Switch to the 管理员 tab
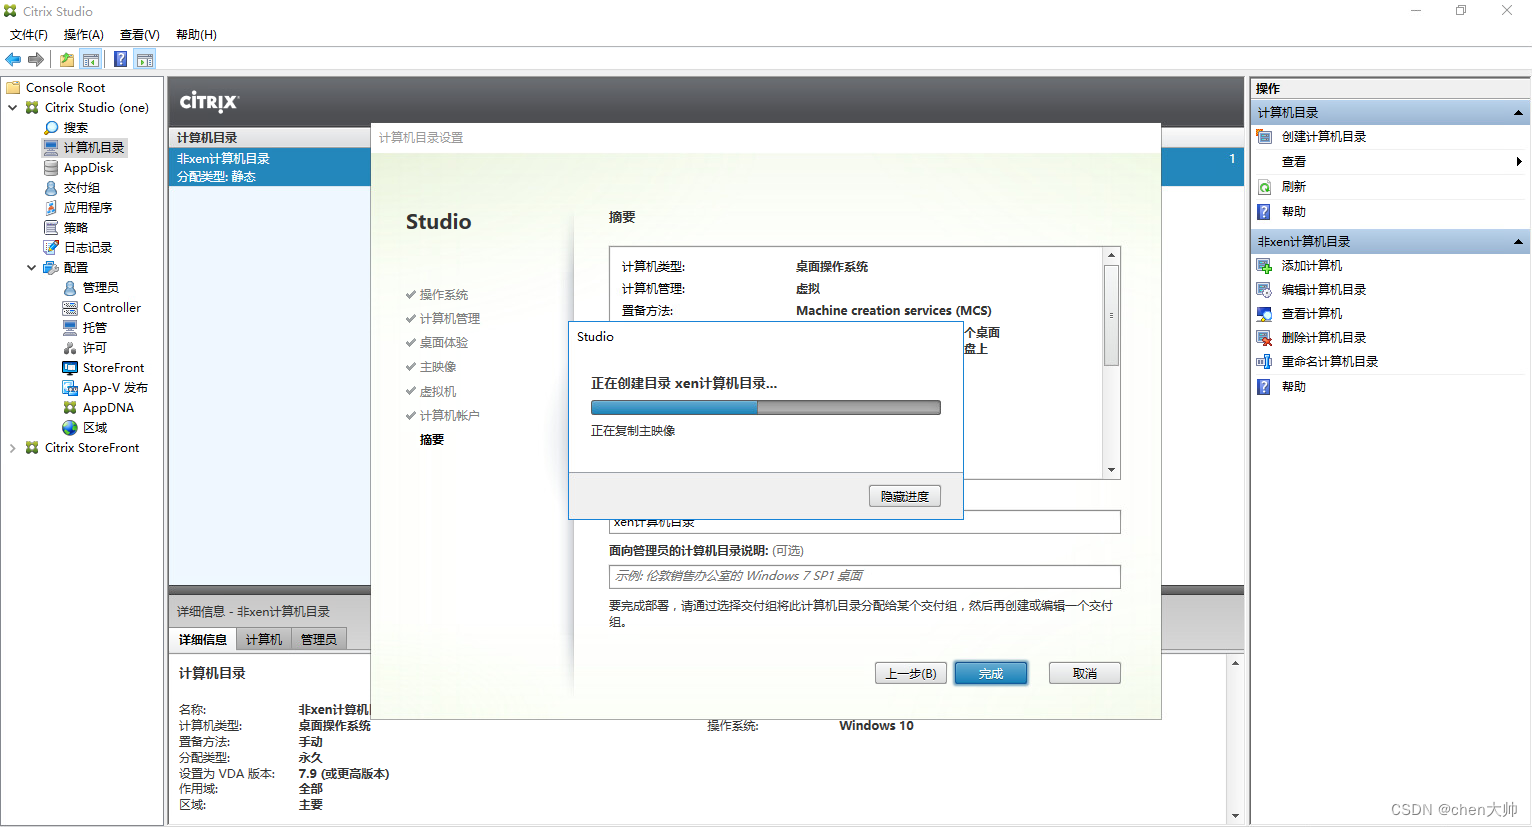The width and height of the screenshot is (1532, 827). 319,640
